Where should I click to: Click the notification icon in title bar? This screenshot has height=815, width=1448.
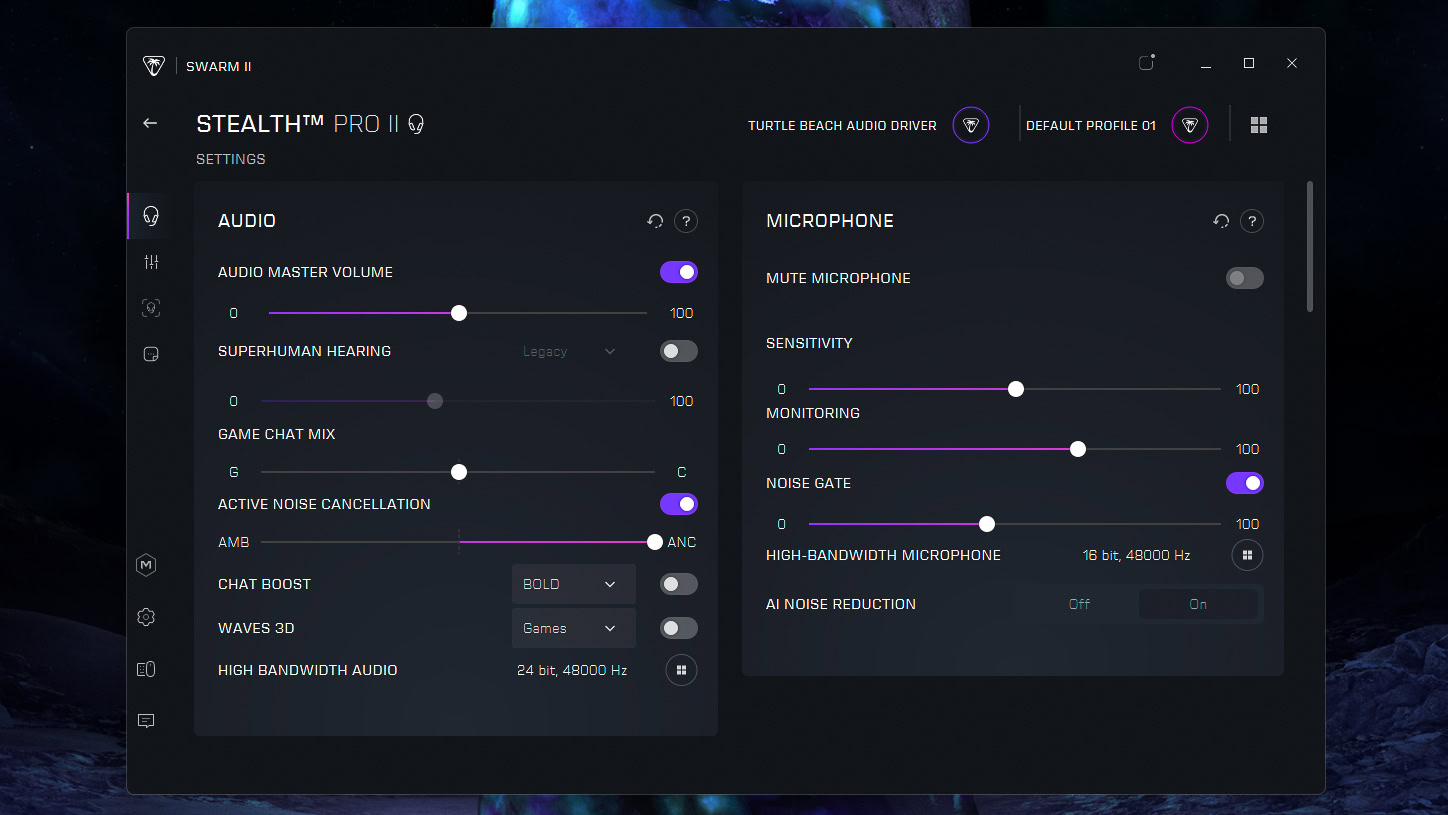[x=1147, y=63]
